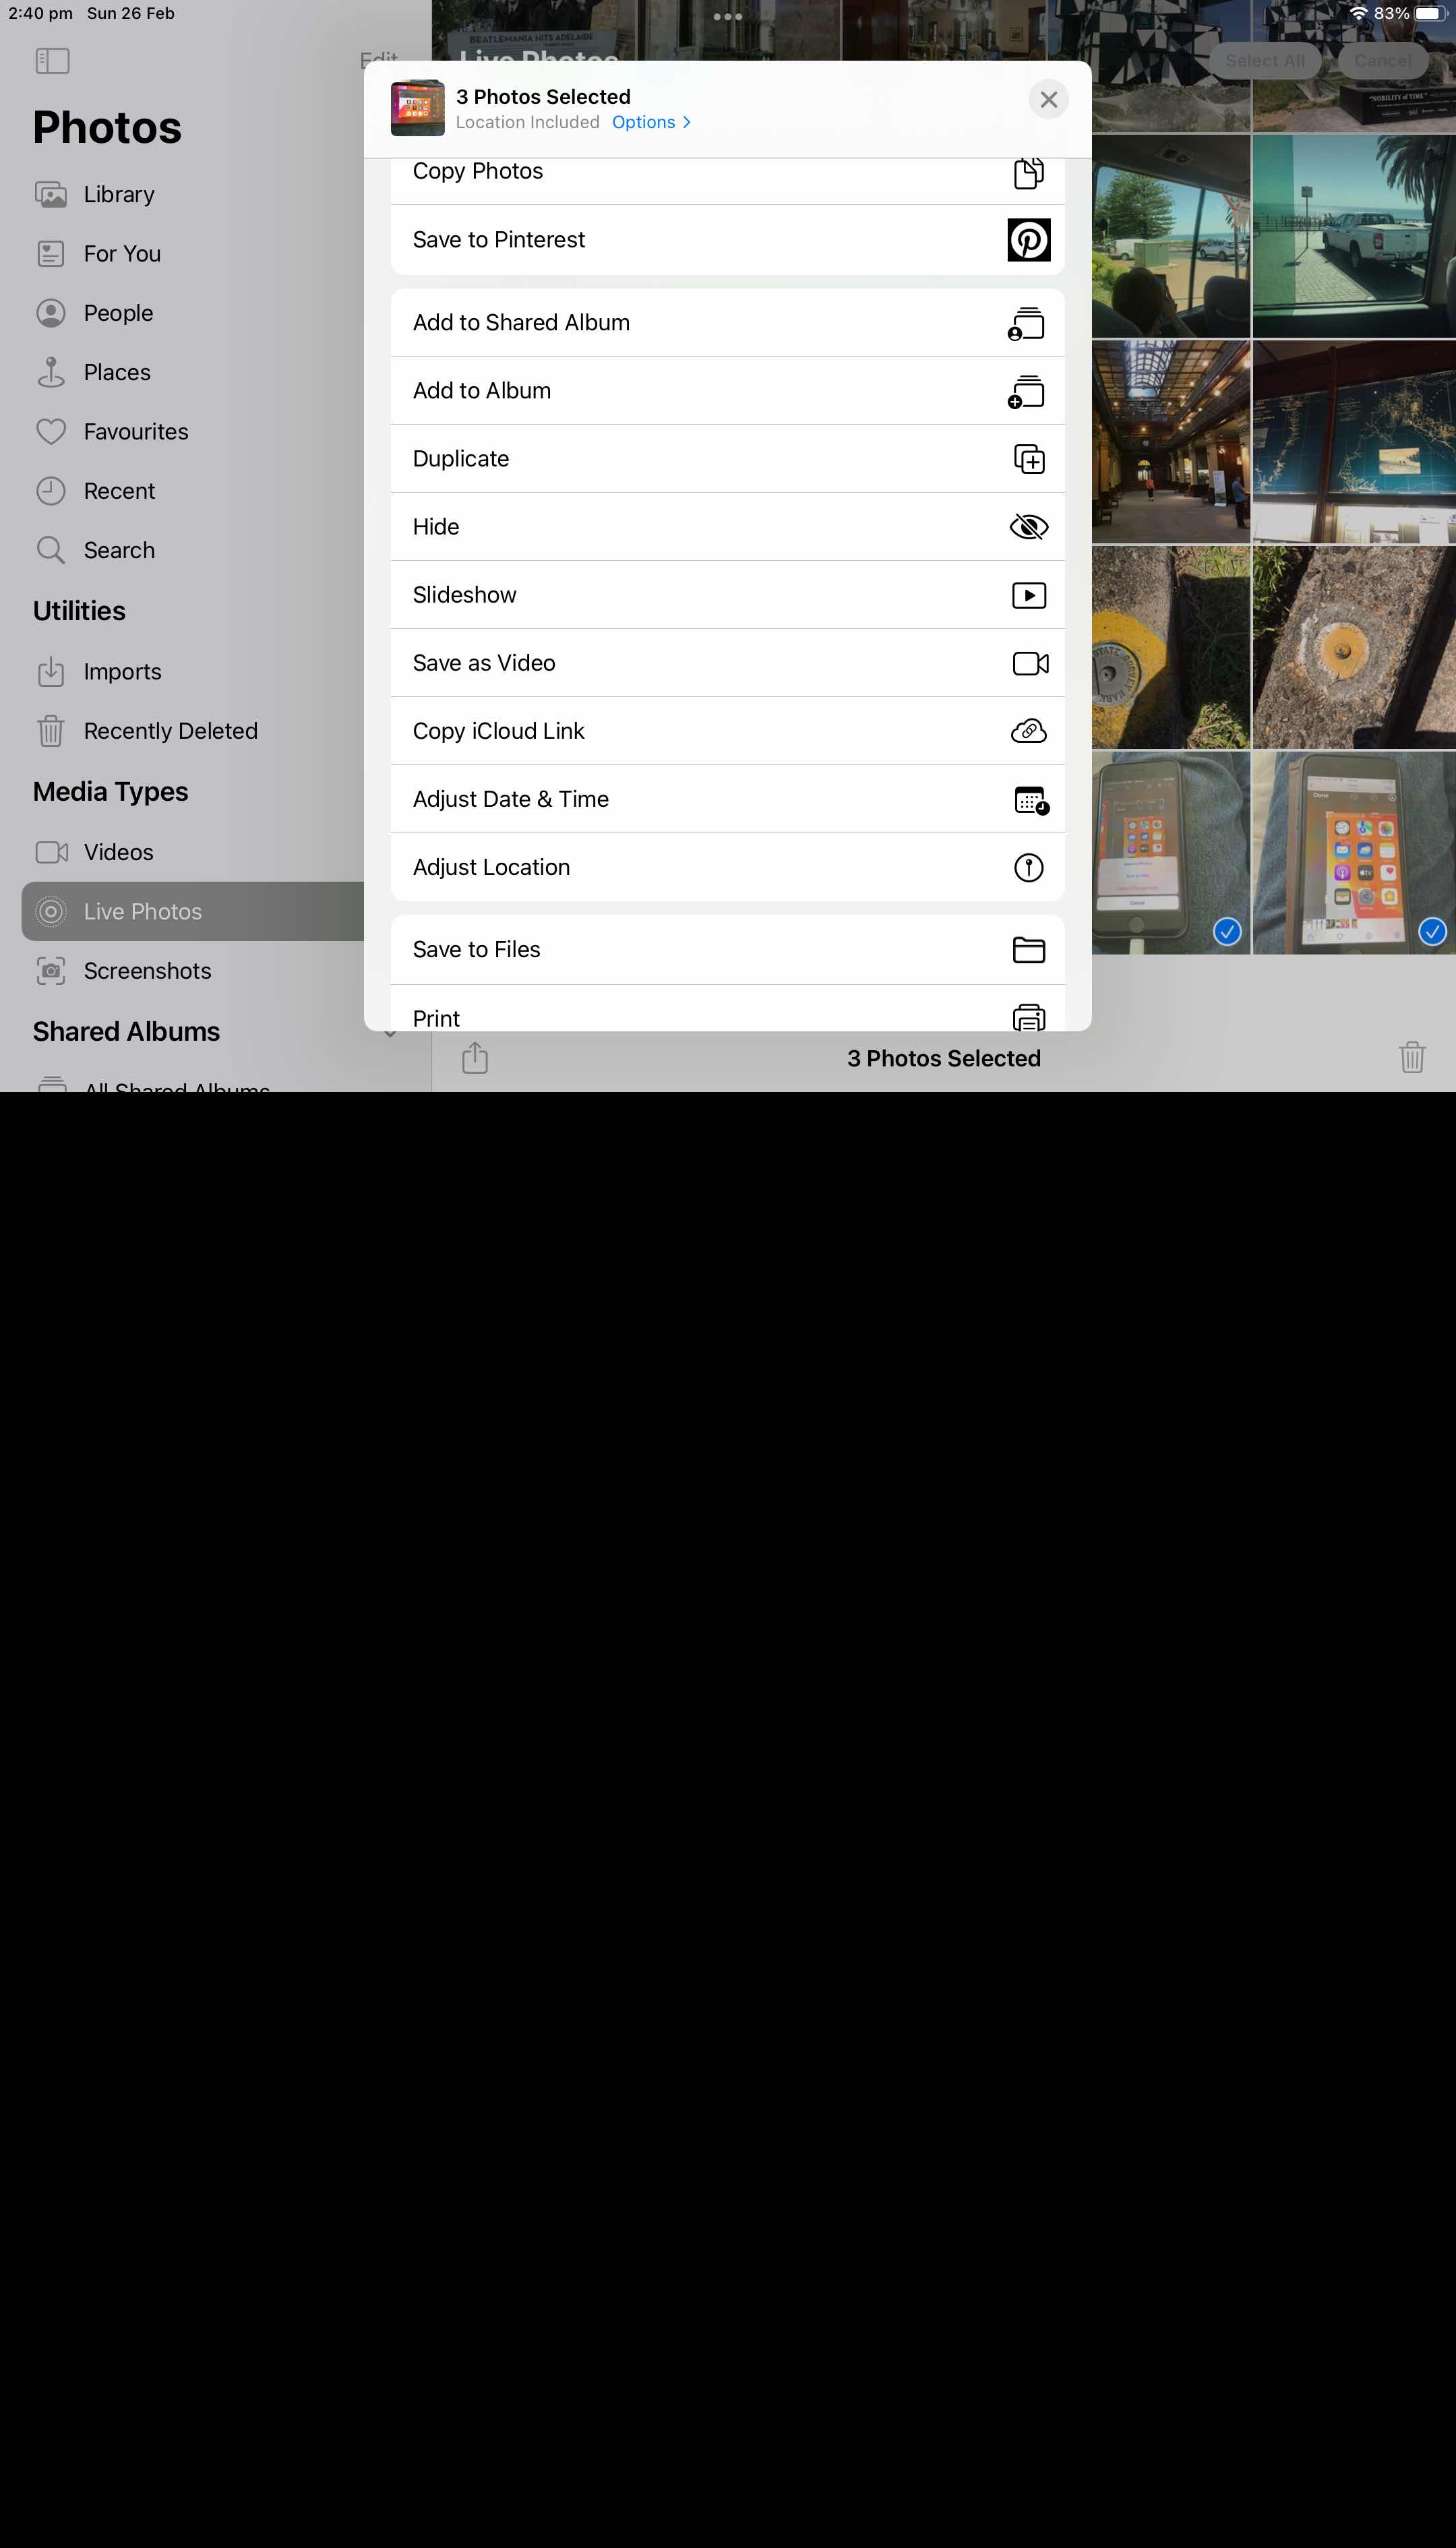Click the Save to Files button
Screen dimensions: 1456x2548
tap(728, 948)
